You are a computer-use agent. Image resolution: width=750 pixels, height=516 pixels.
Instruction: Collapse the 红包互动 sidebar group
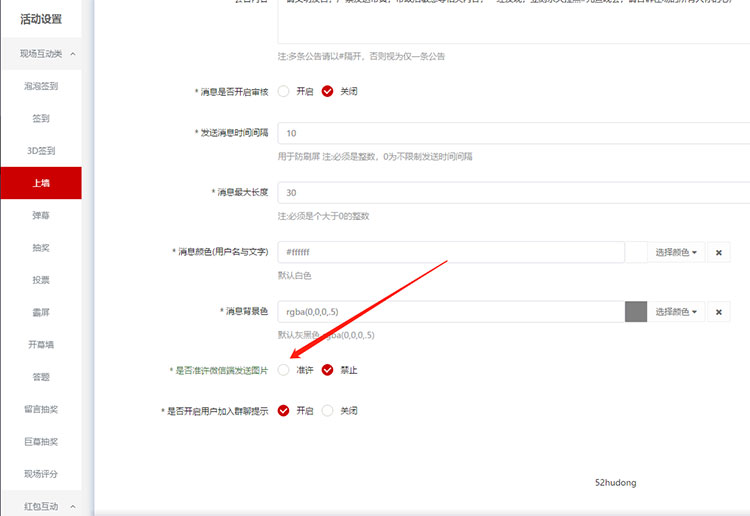[41, 506]
